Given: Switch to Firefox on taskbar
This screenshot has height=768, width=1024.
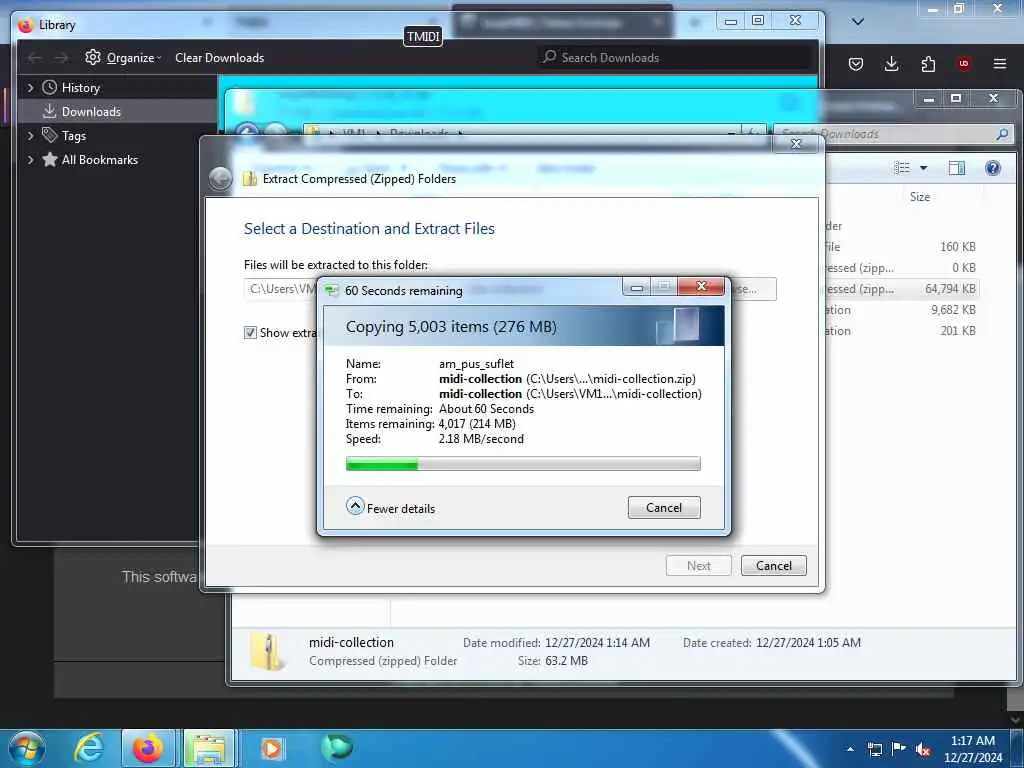Looking at the screenshot, I should pos(148,748).
